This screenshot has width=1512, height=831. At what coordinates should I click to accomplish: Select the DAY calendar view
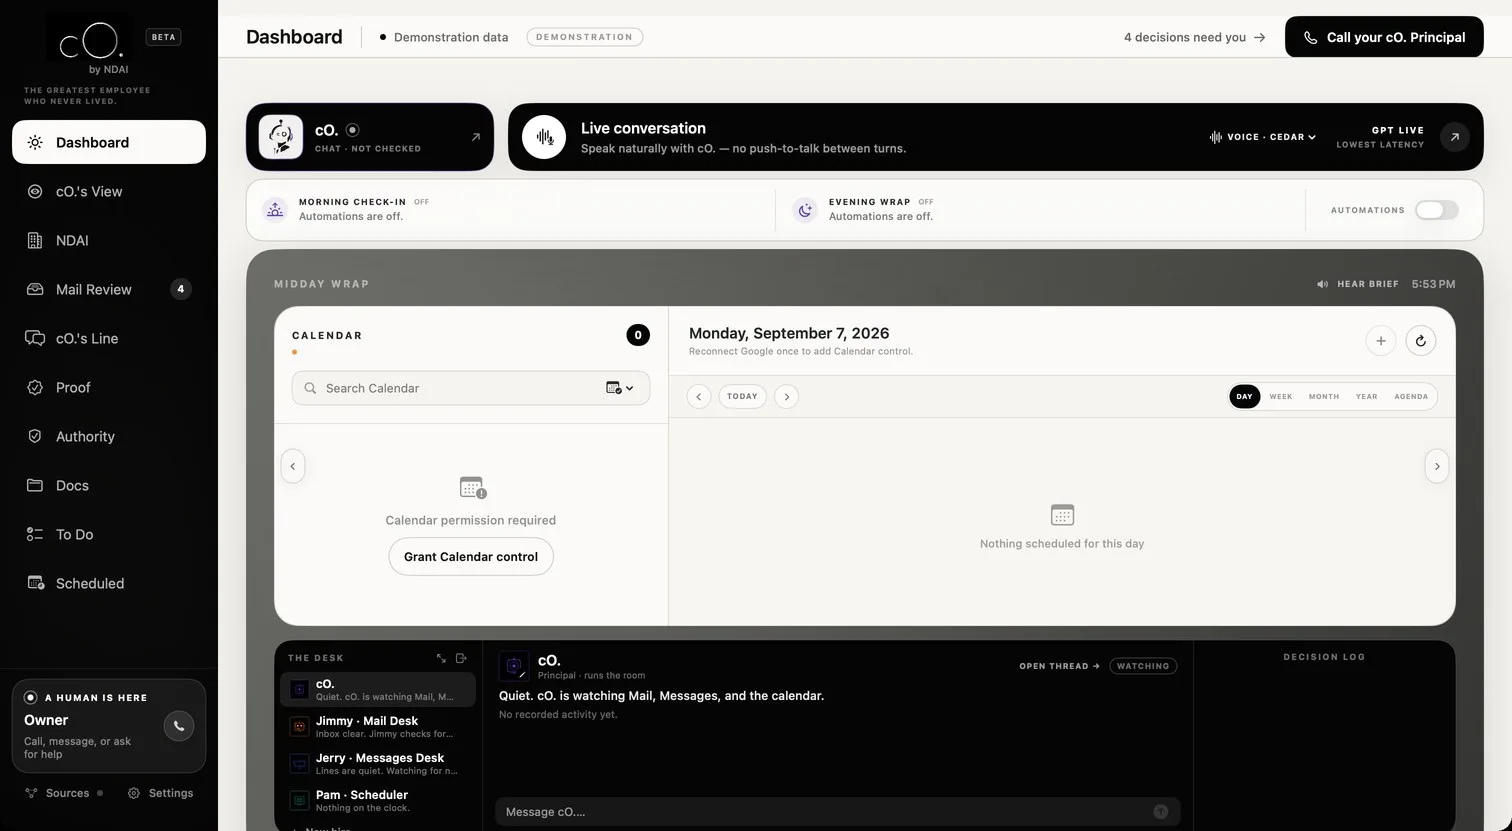pyautogui.click(x=1244, y=397)
